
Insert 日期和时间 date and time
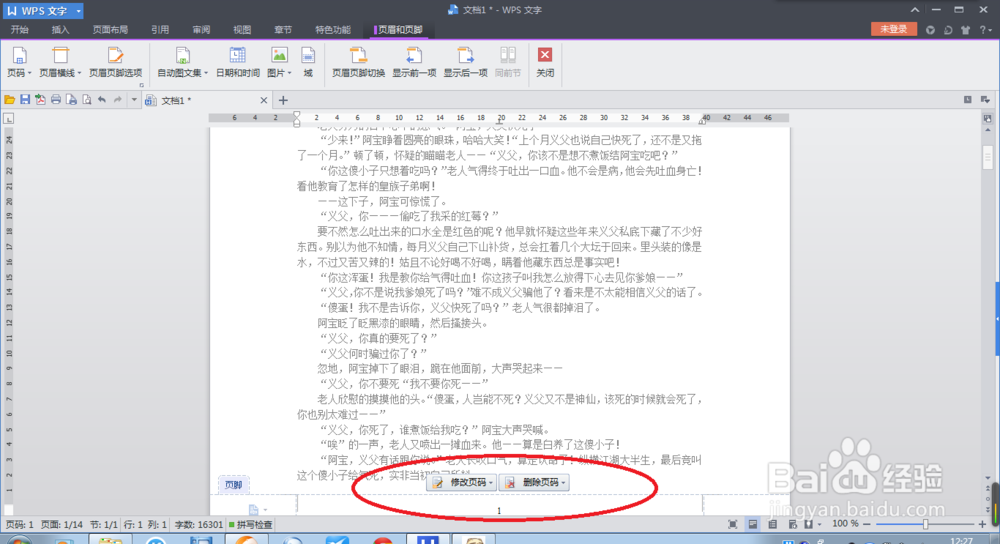(237, 62)
